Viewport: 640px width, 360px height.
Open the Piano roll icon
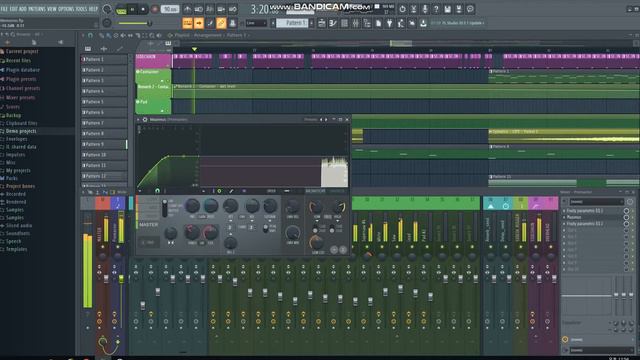point(333,23)
